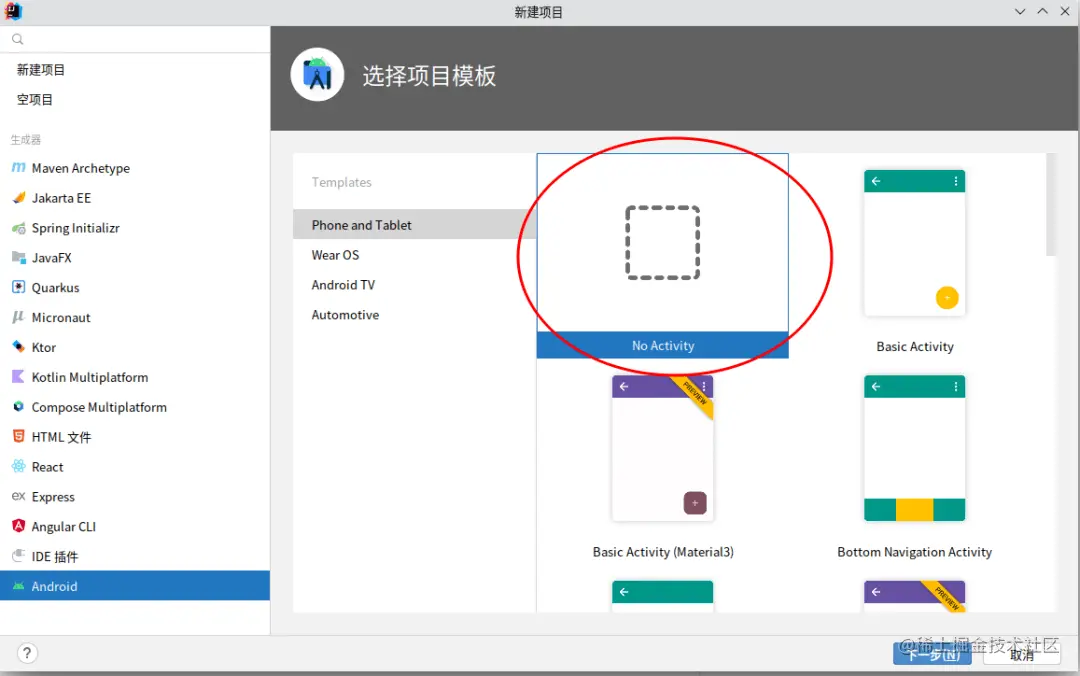Screen dimensions: 1080x676
Task: Click the Android robot icon in sidebar
Action: [19, 586]
